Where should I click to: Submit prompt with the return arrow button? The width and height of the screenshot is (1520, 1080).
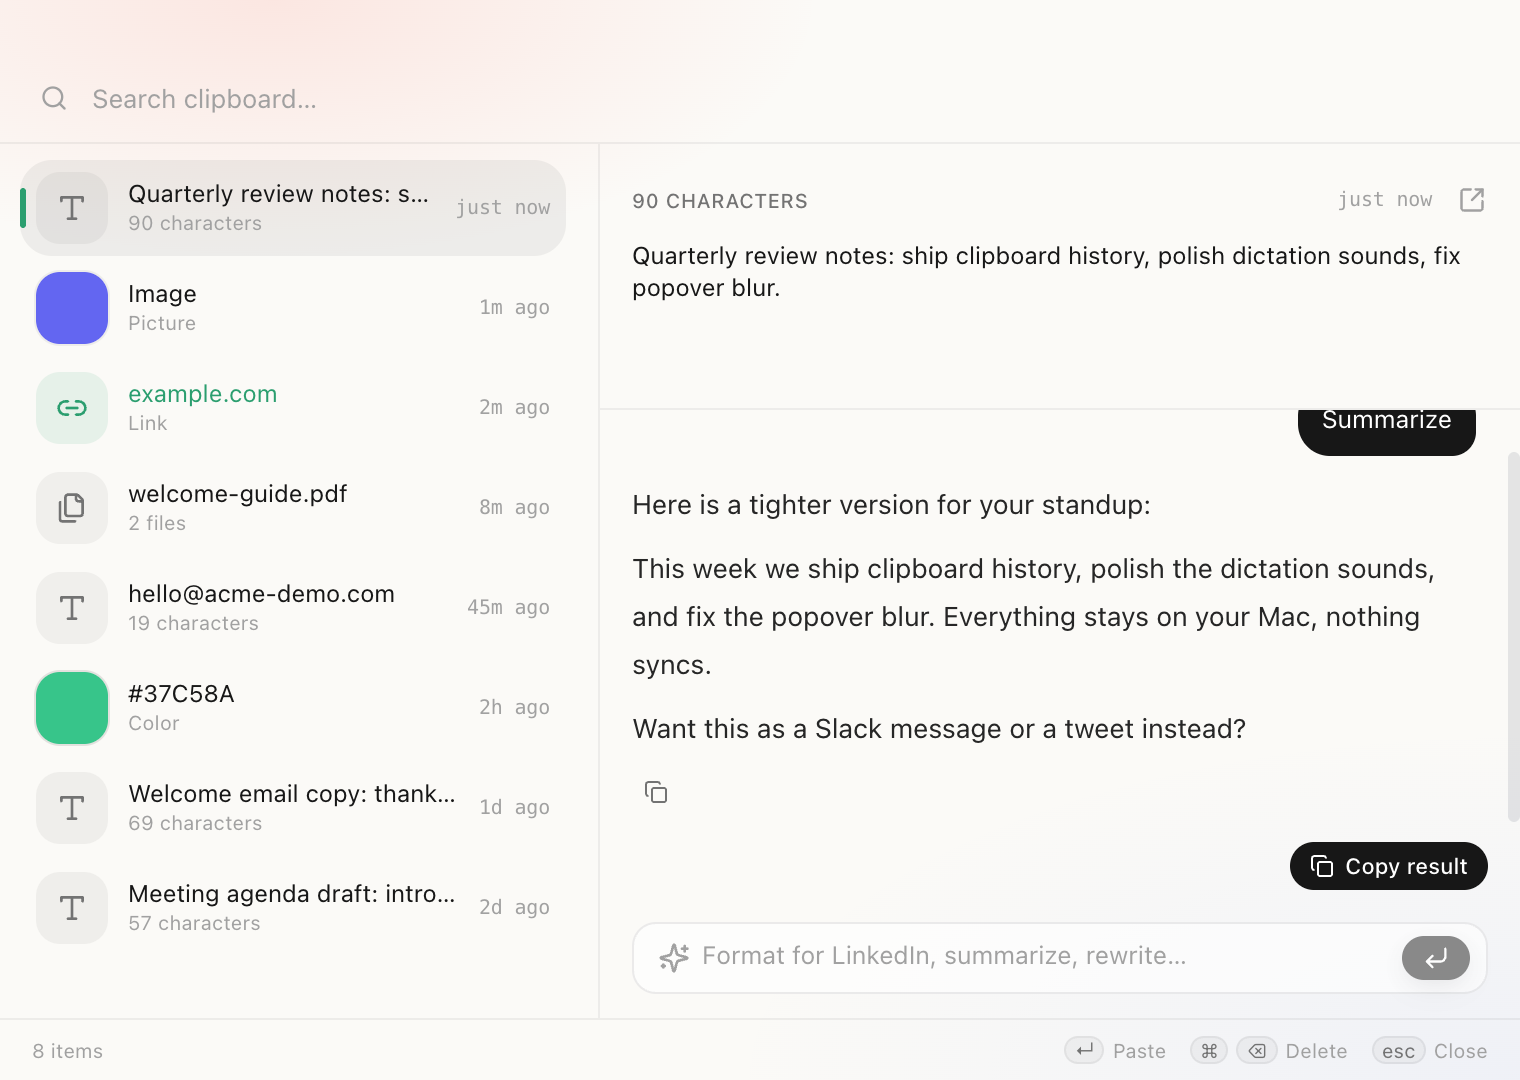[x=1436, y=958]
